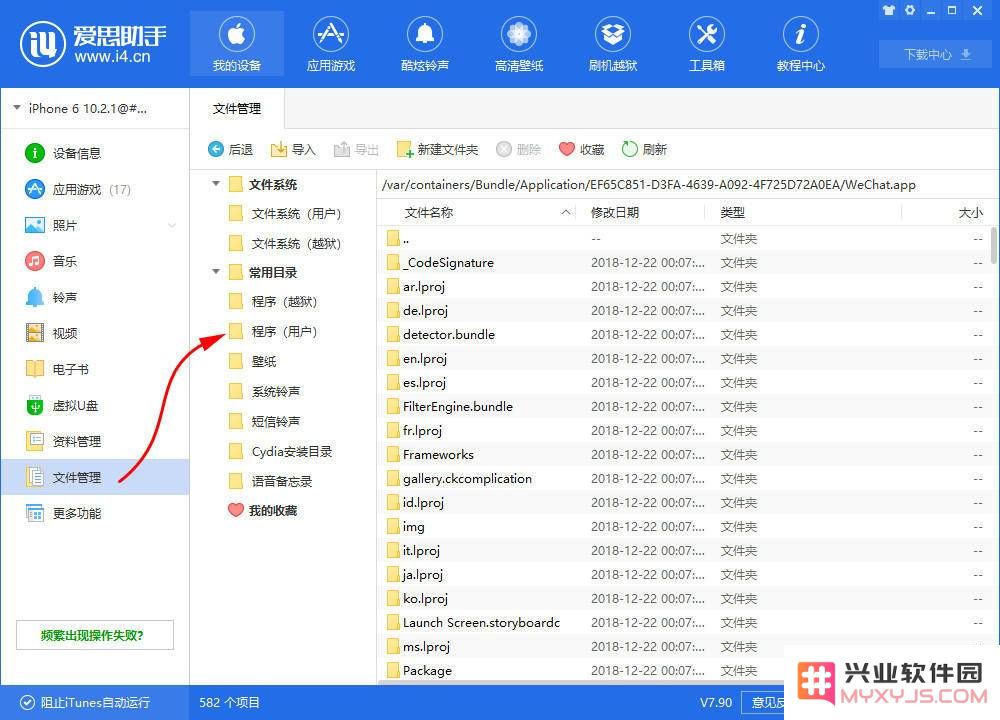Viewport: 1000px width, 720px height.
Task: Select 程序 (越狱) tree item
Action: pos(273,302)
